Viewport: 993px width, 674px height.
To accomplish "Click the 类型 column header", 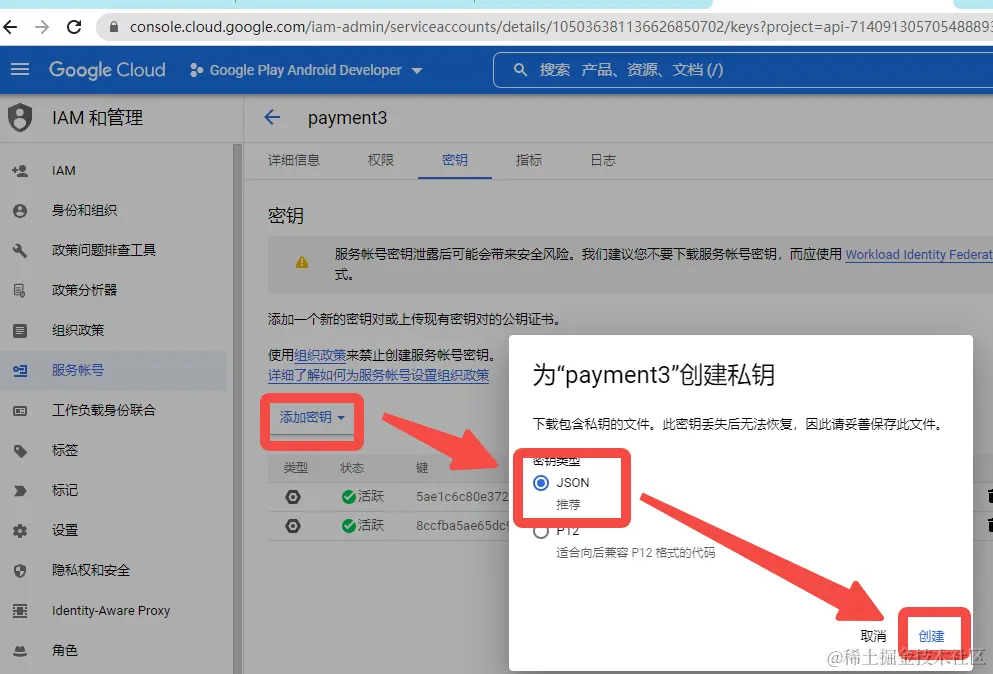I will 296,467.
